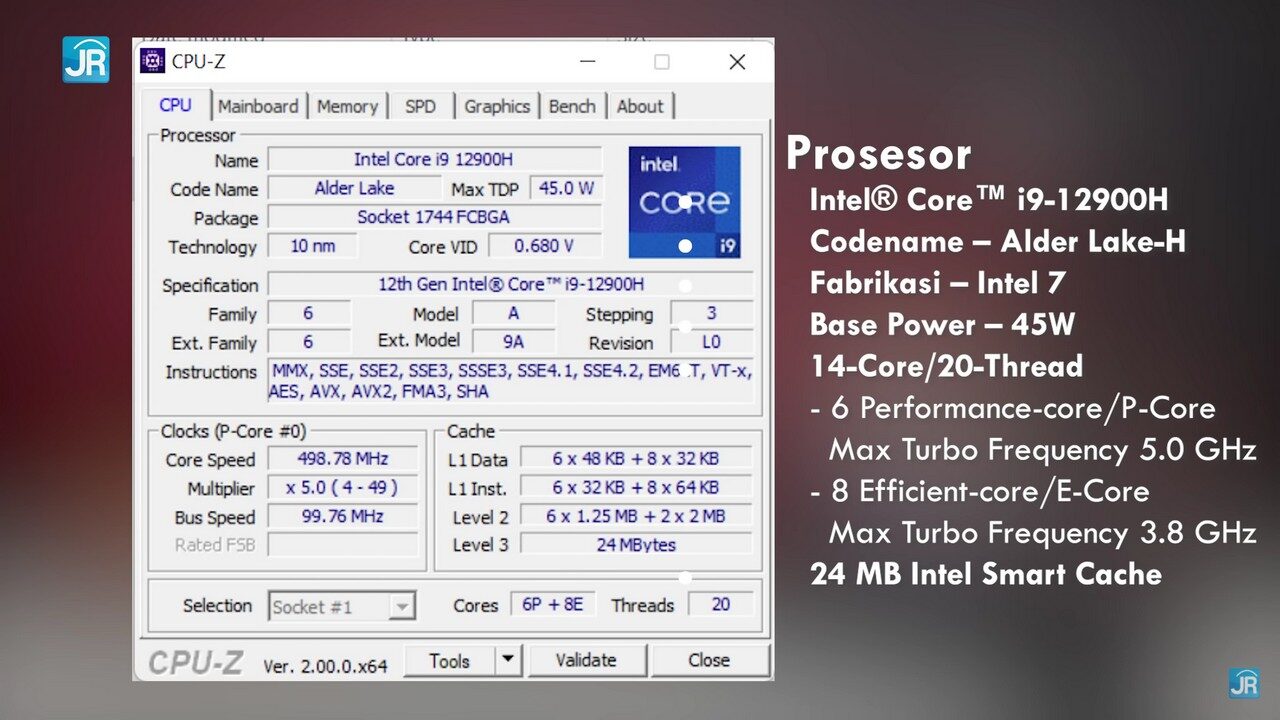The height and width of the screenshot is (720, 1280).
Task: Click the Intel Core i9 badge image
Action: tap(684, 199)
